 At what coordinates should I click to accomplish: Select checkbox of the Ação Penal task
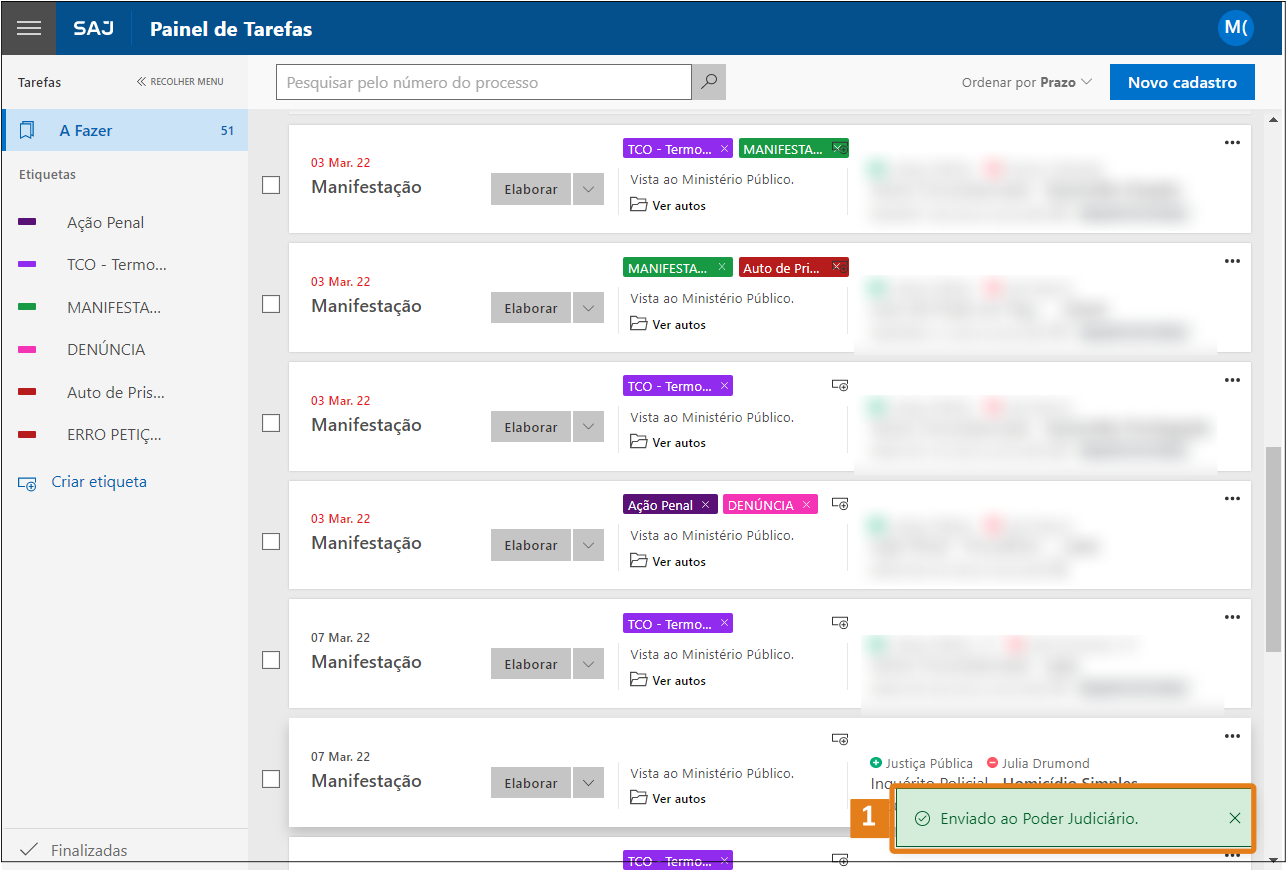click(x=271, y=542)
